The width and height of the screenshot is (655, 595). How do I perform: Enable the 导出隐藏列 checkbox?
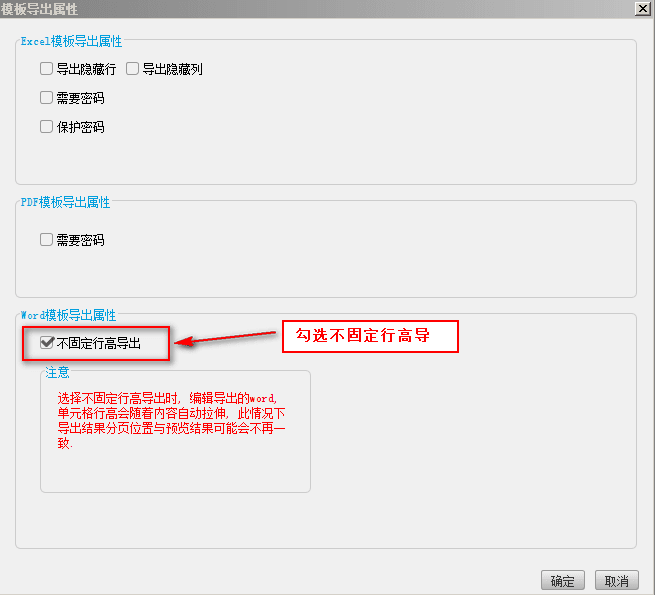[132, 69]
